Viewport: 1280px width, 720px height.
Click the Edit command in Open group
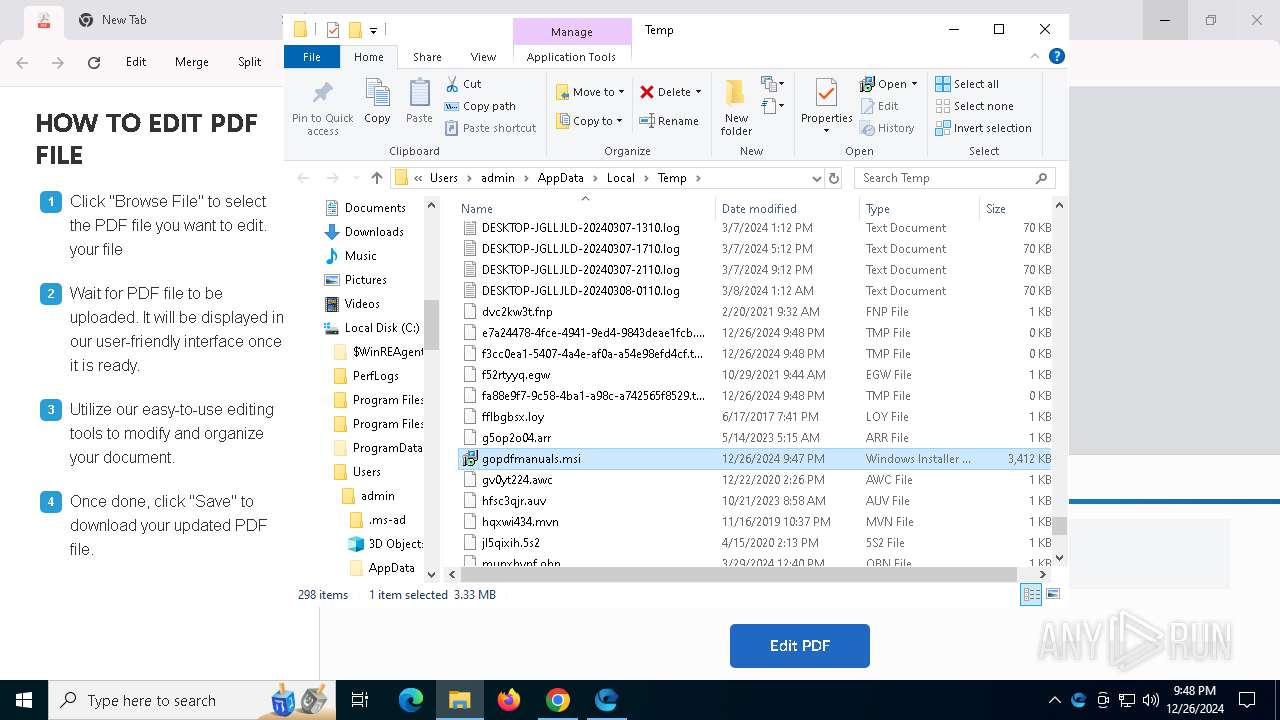point(879,106)
